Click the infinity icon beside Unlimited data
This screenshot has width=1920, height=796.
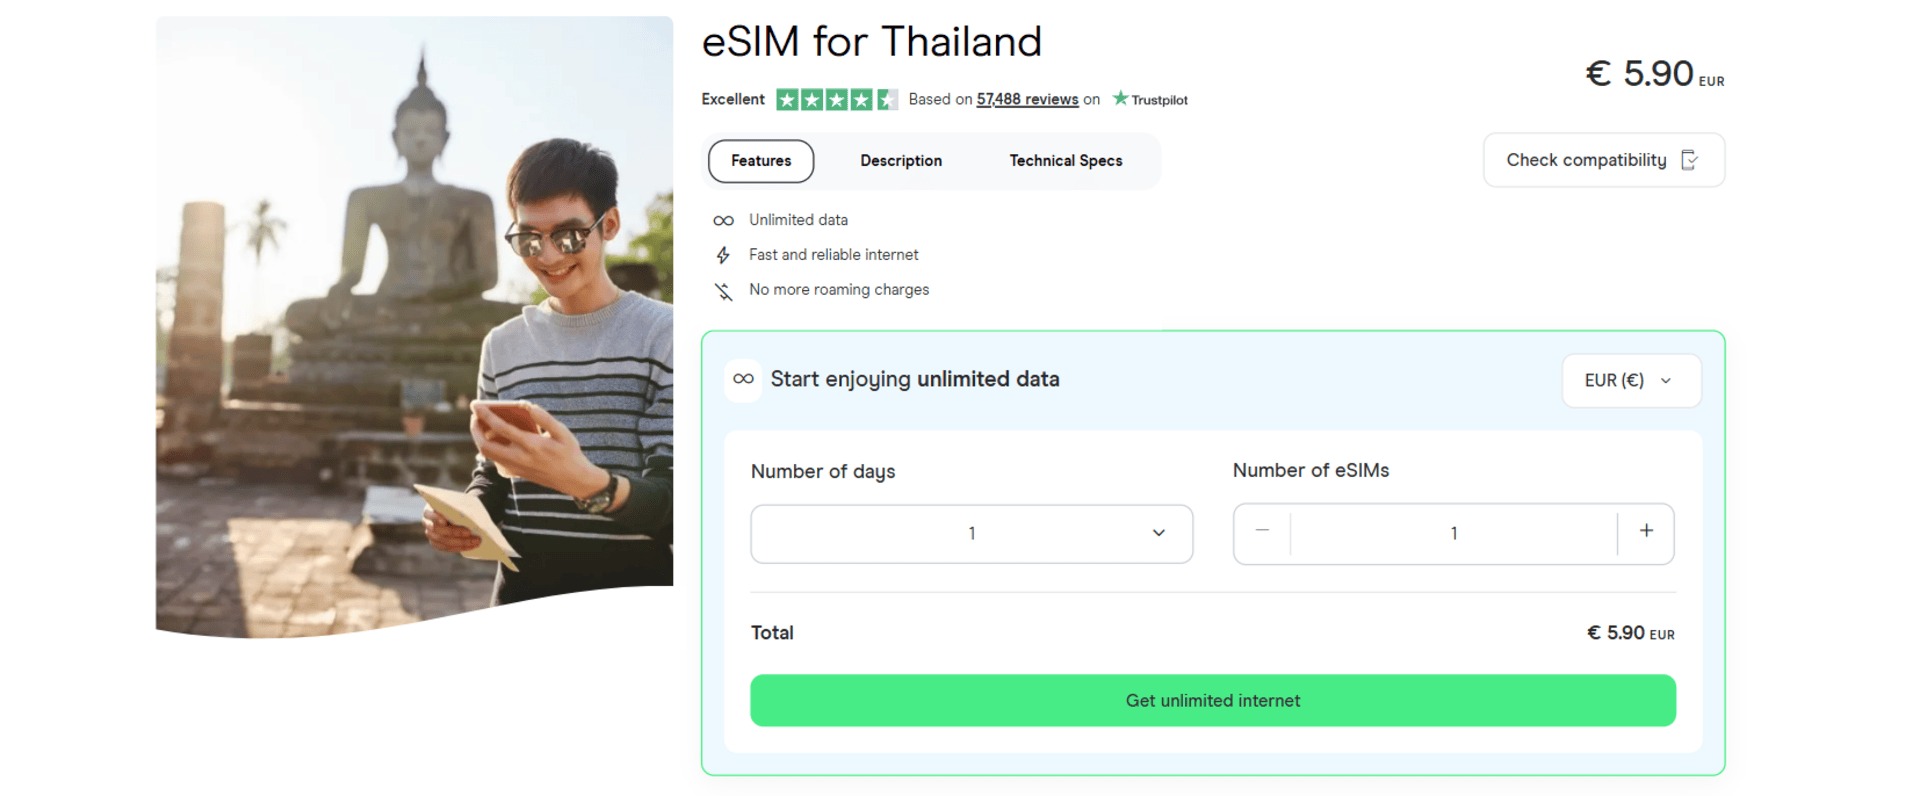tap(723, 220)
